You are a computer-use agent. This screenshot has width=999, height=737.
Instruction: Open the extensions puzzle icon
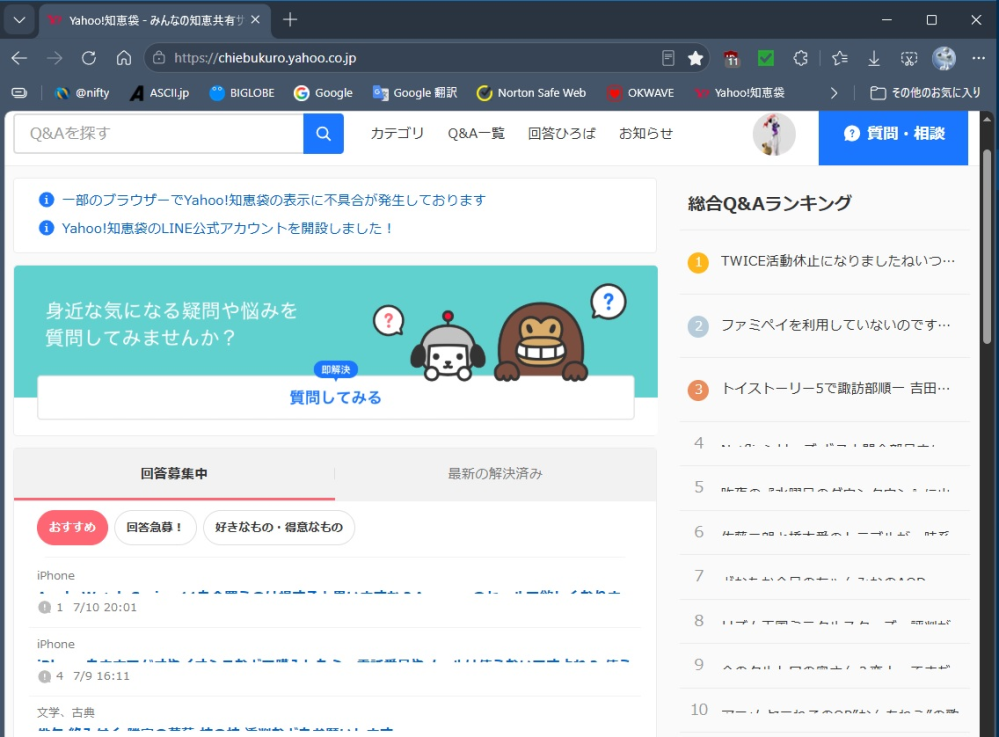[800, 59]
